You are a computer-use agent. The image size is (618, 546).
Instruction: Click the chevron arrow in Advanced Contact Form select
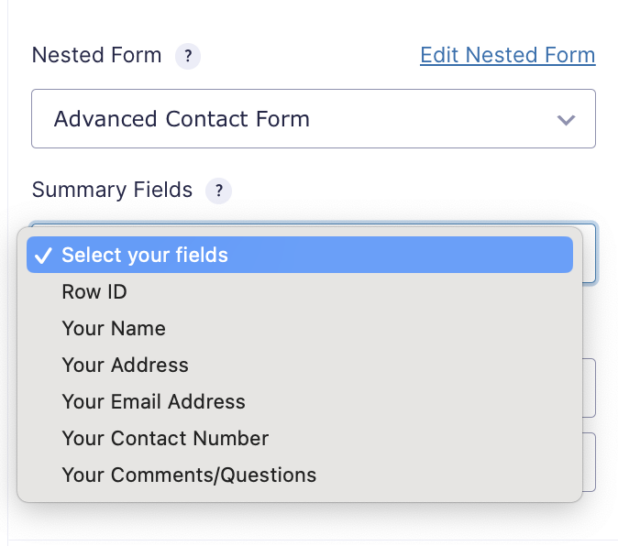(566, 120)
